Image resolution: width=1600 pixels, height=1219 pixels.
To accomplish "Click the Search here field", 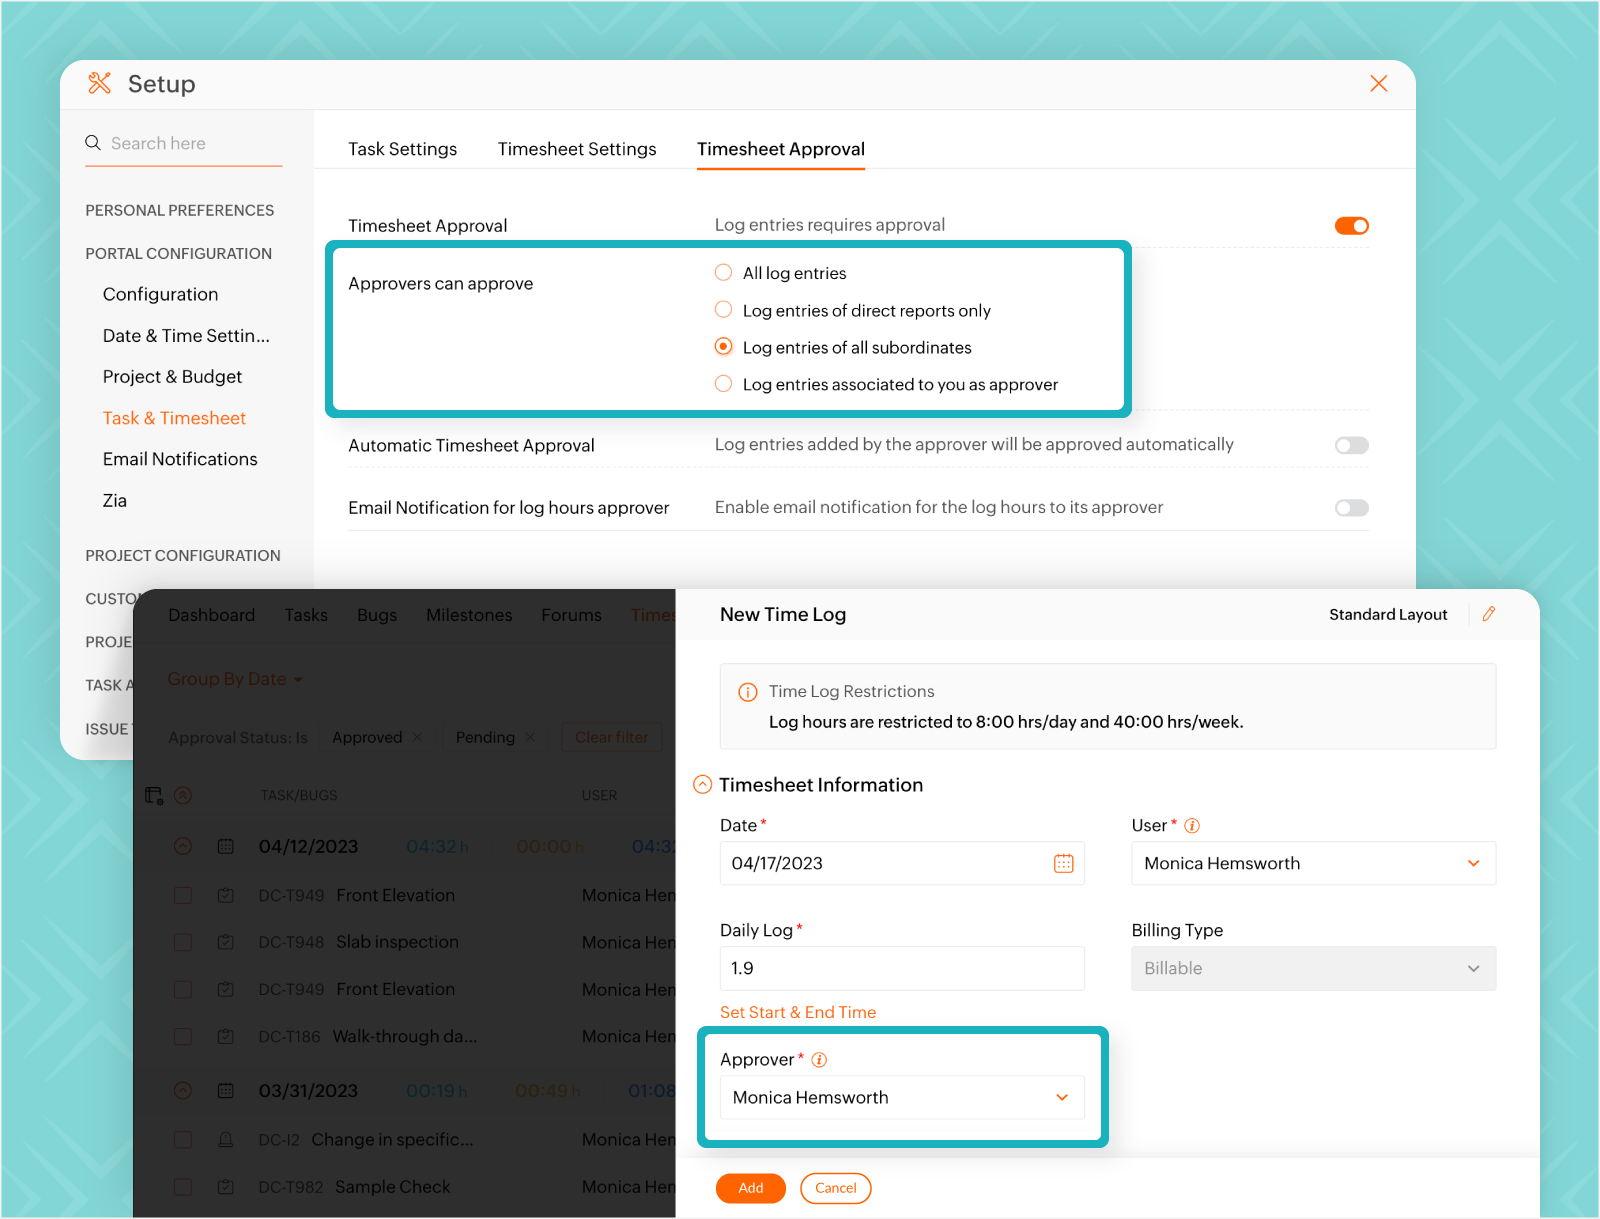I will coord(184,143).
